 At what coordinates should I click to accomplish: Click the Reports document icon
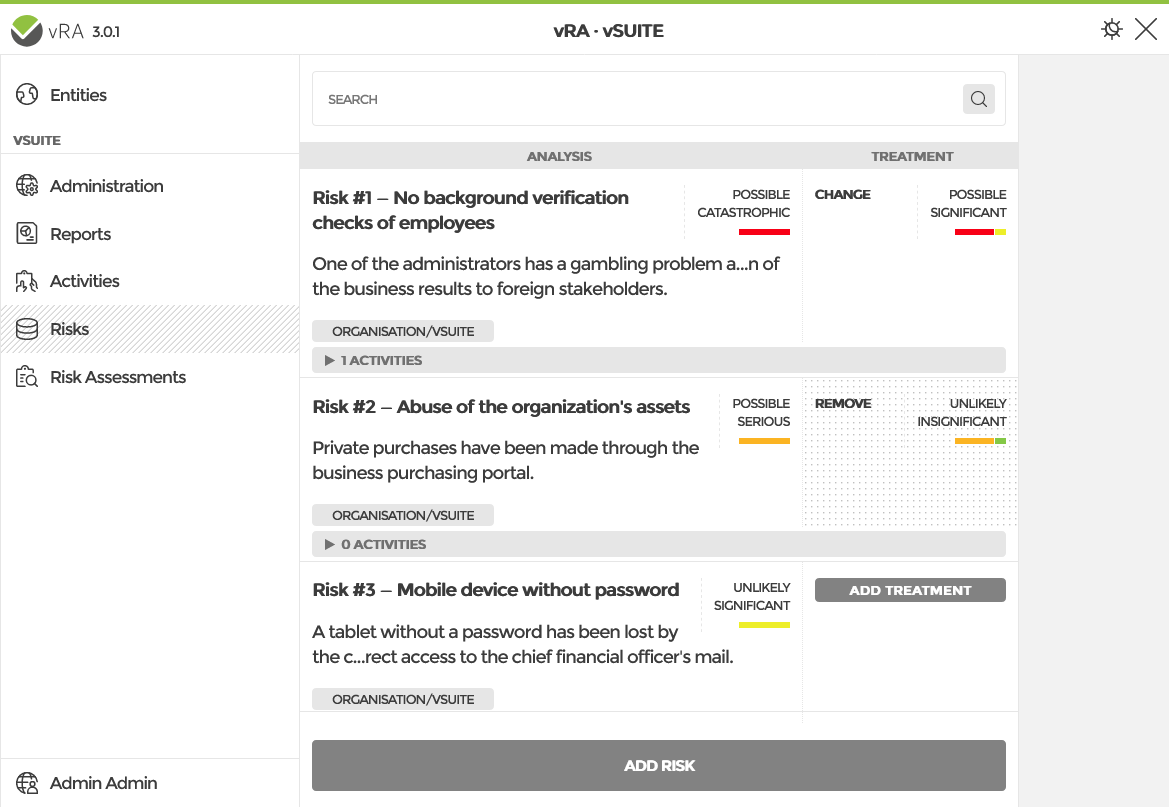point(27,234)
